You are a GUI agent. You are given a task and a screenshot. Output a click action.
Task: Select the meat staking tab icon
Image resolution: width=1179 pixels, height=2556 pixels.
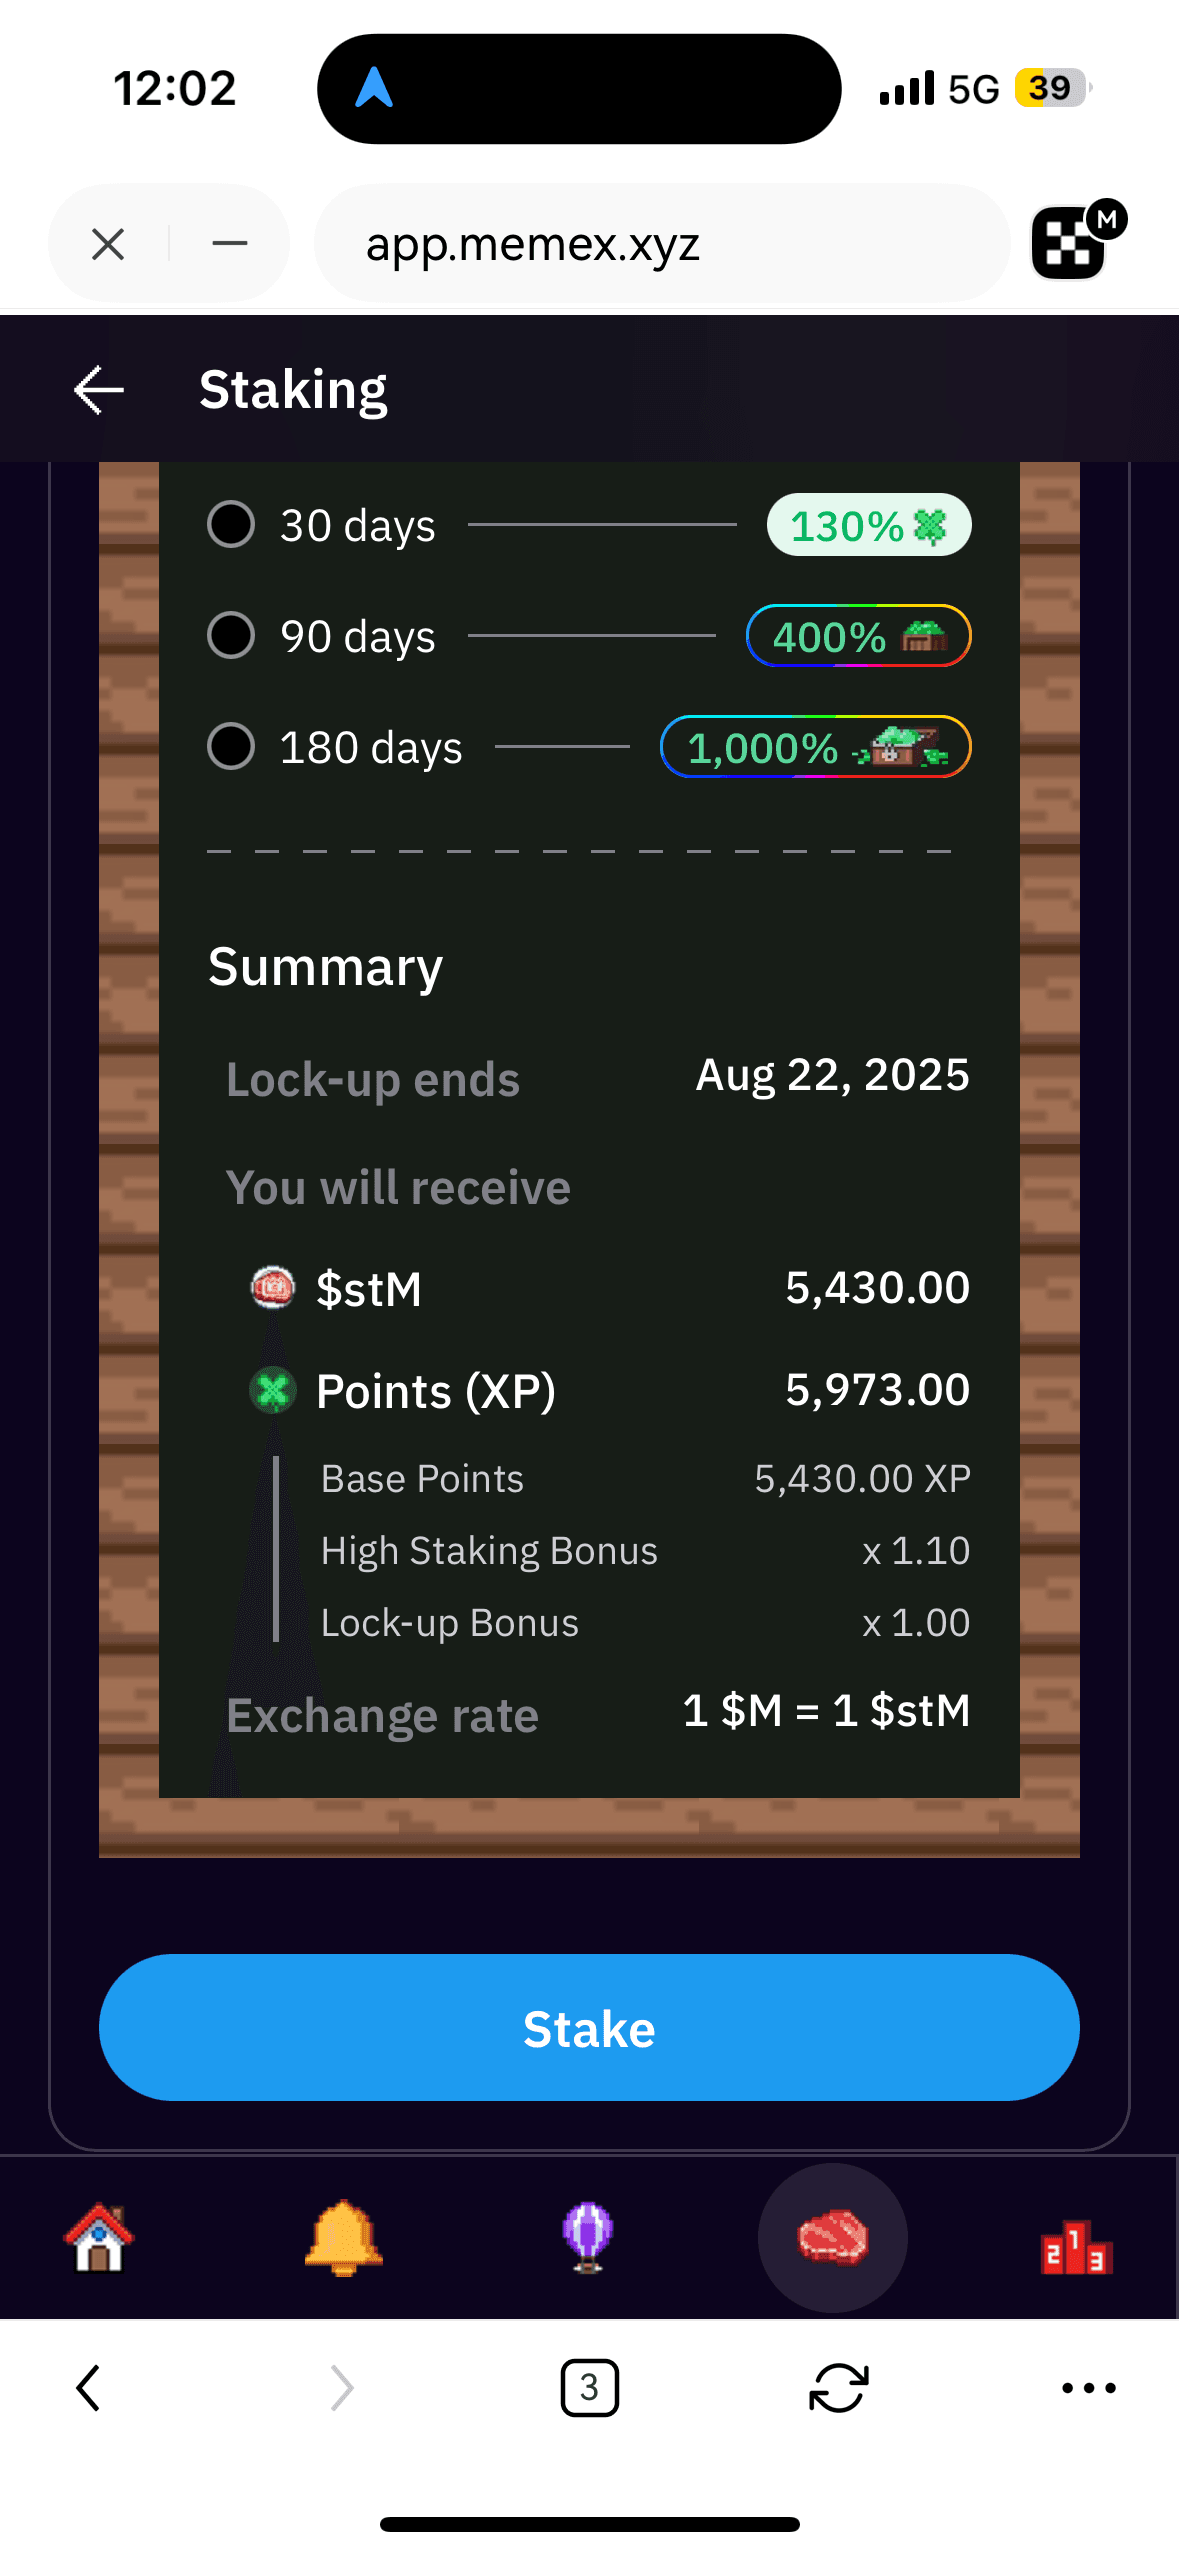(x=832, y=2238)
